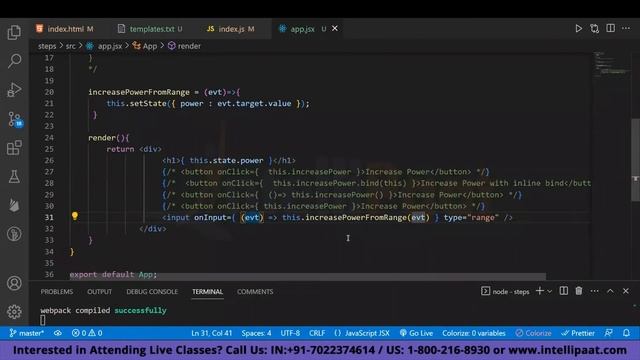Close the app.jsx tab
640x360 pixels.
click(x=335, y=29)
